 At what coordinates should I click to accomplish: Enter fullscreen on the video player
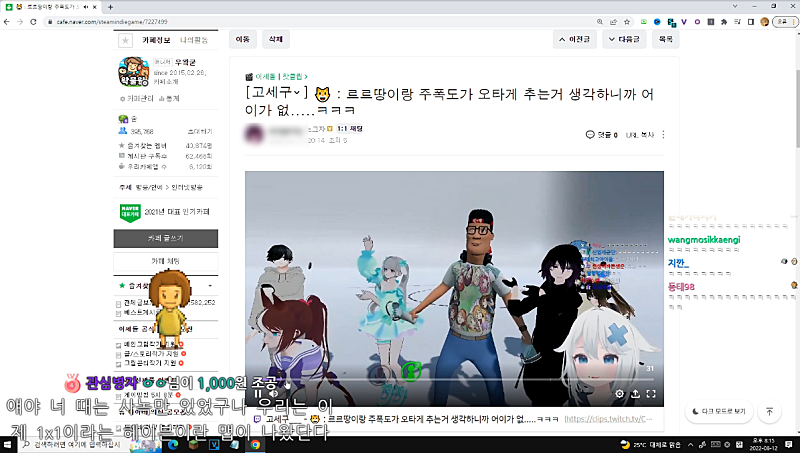pos(651,394)
